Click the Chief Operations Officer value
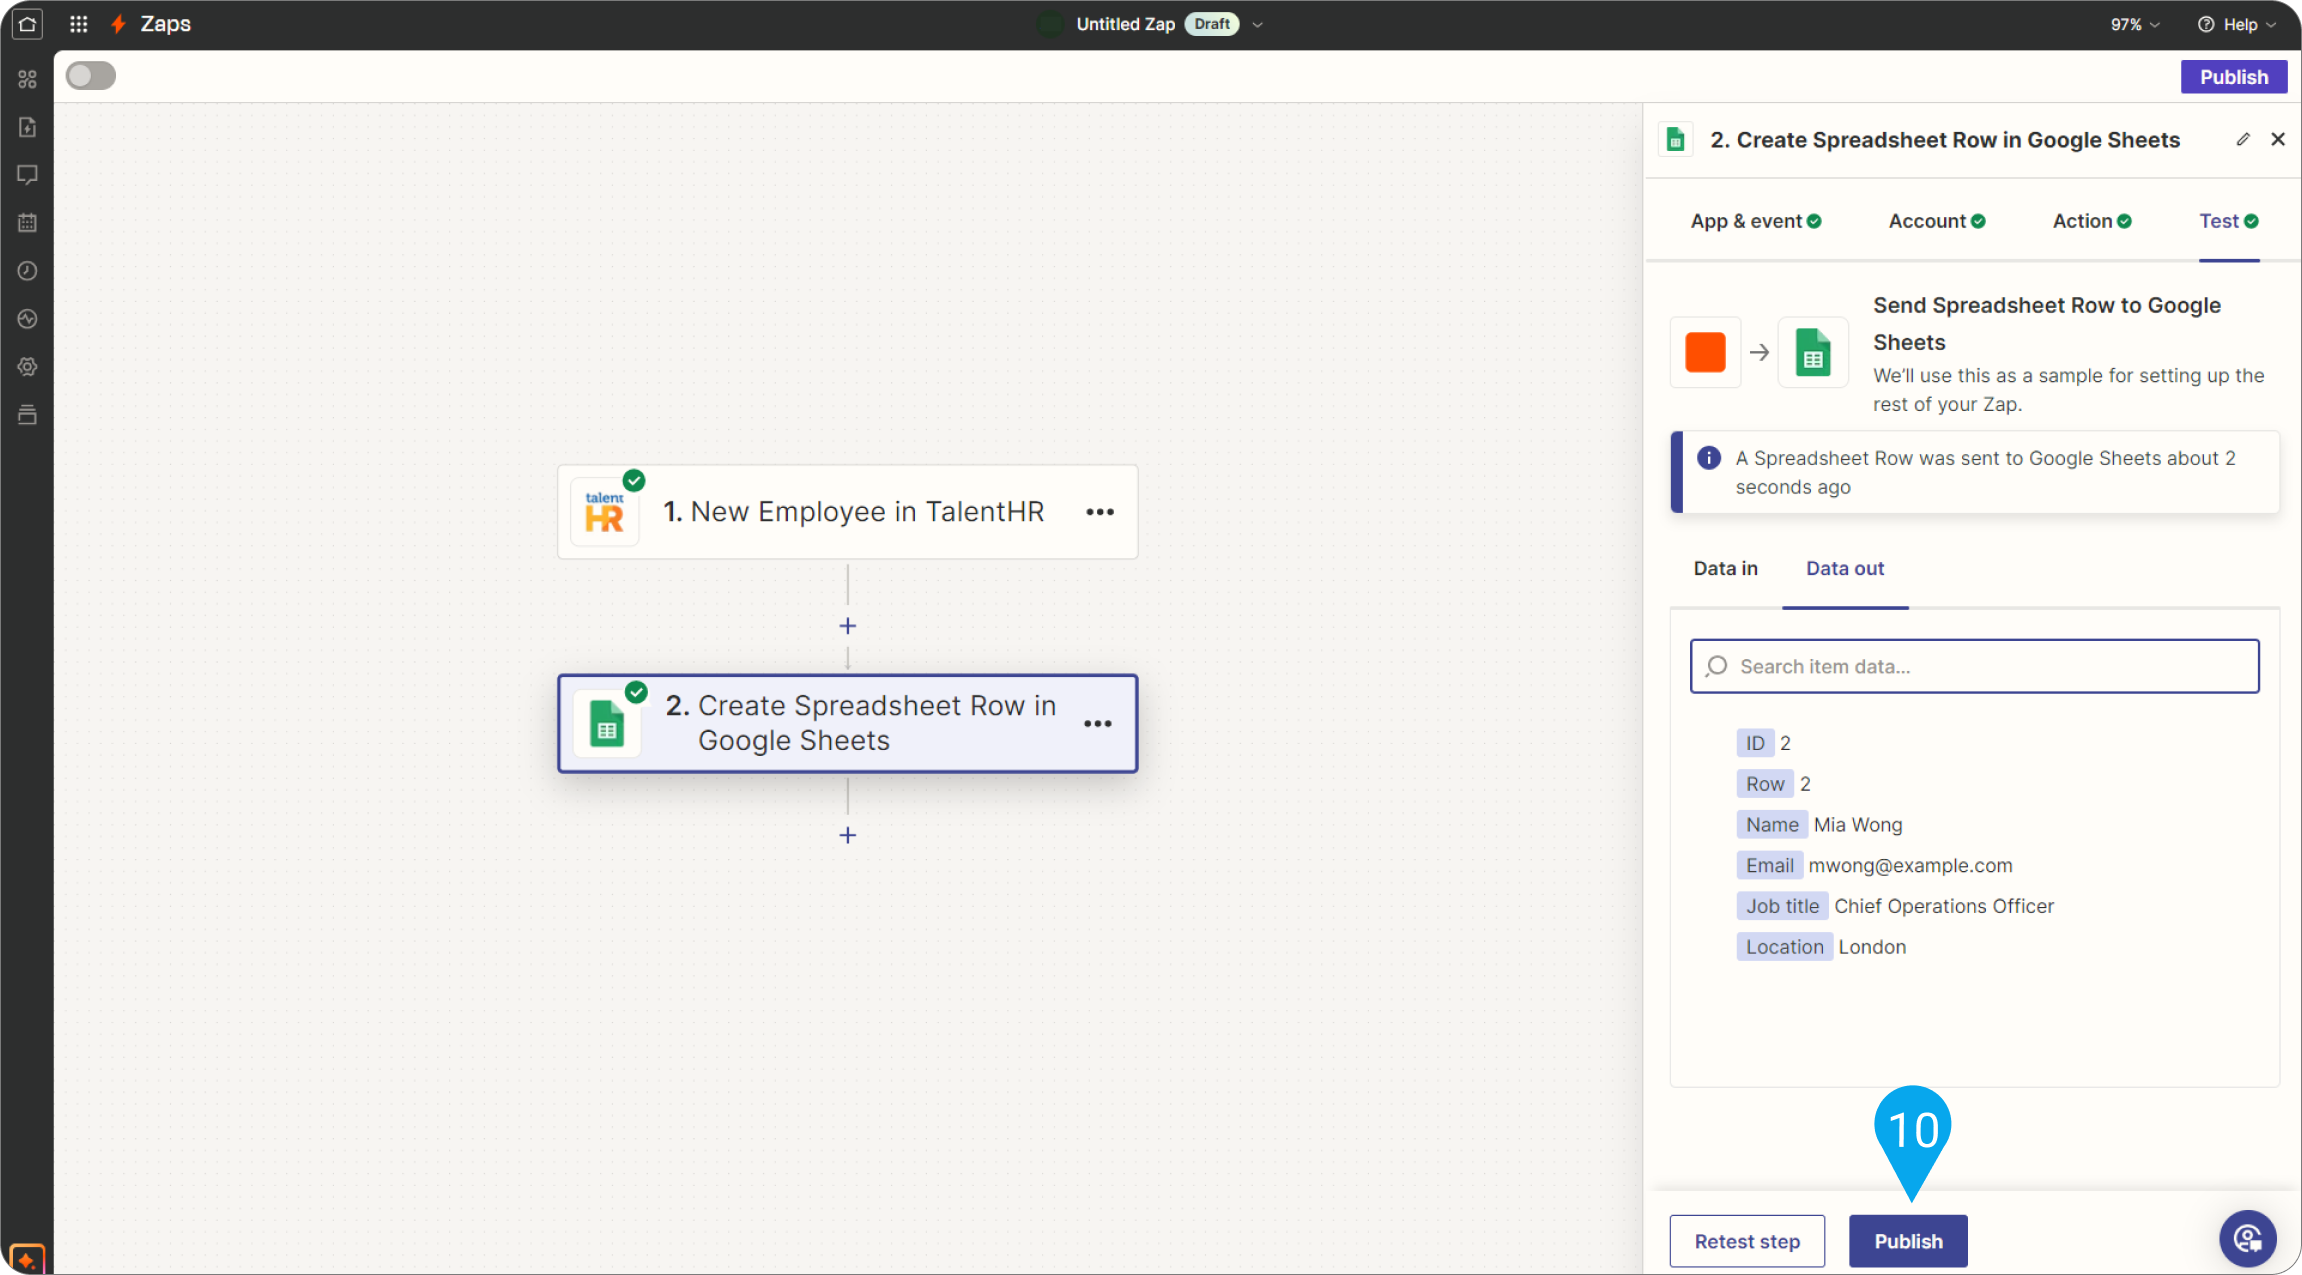This screenshot has height=1275, width=2302. click(x=1944, y=906)
